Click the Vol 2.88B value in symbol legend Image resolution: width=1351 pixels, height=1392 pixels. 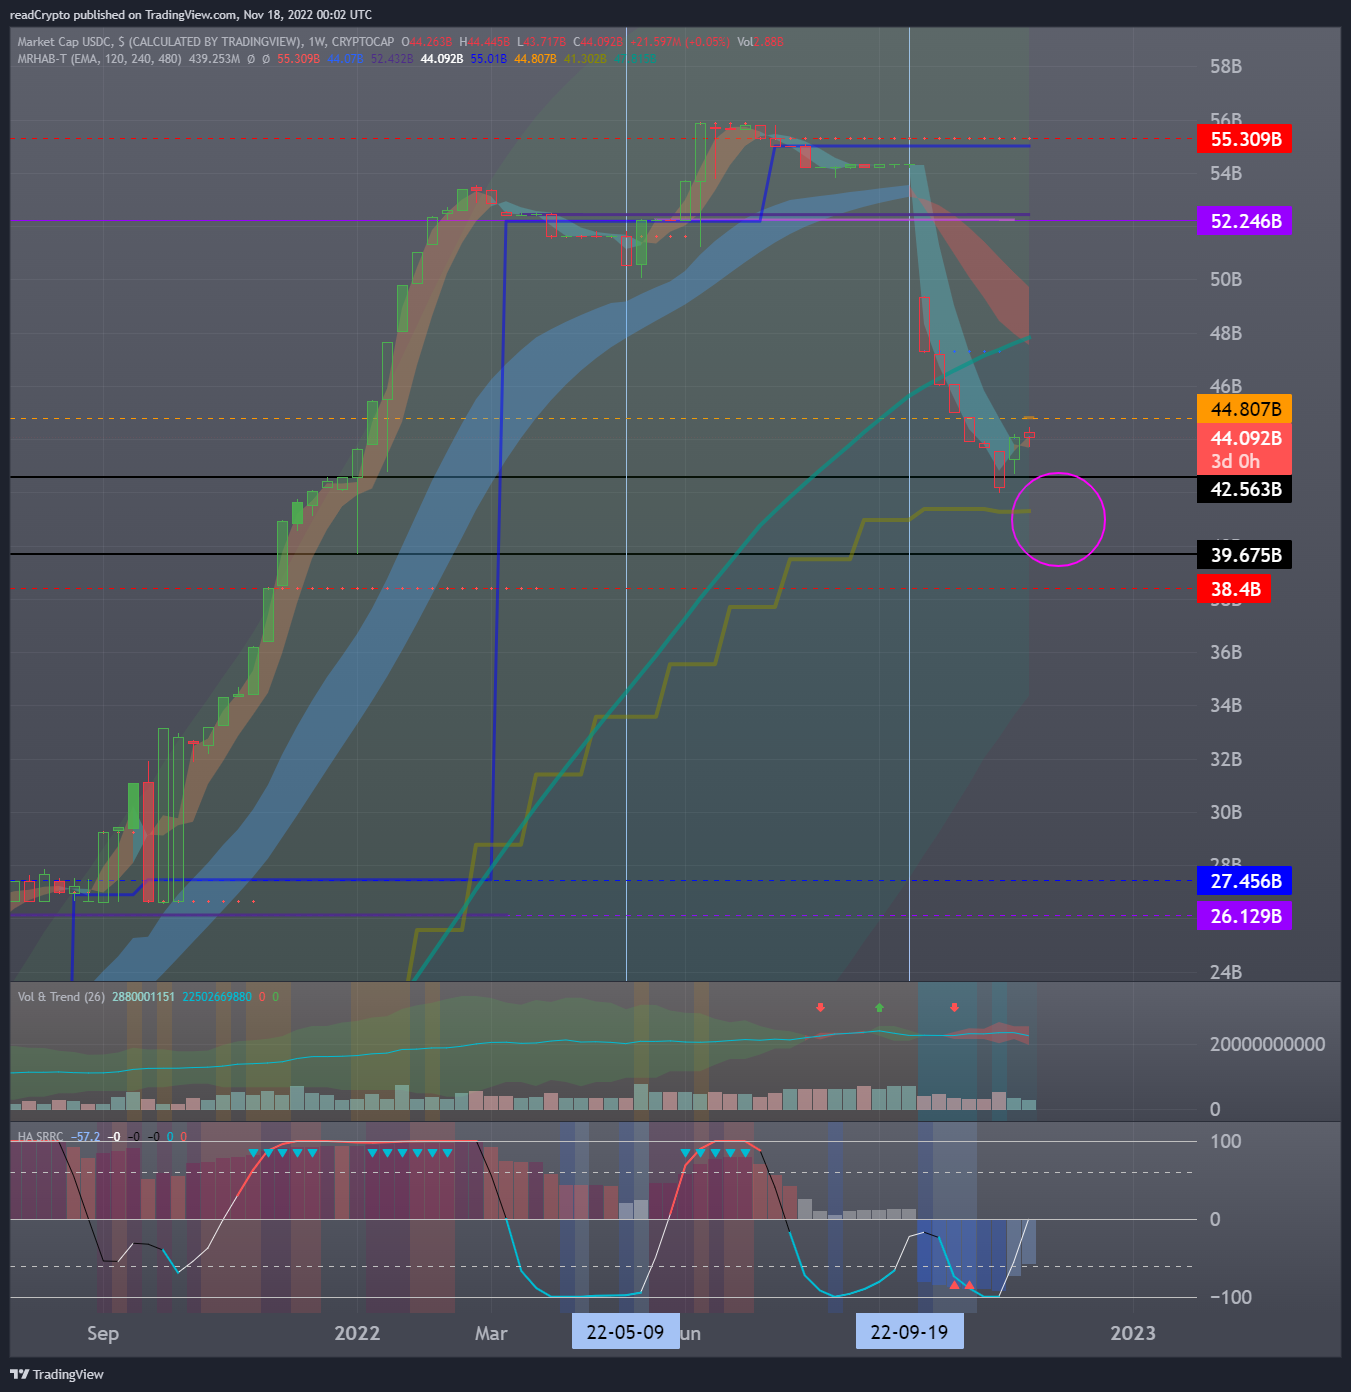760,42
